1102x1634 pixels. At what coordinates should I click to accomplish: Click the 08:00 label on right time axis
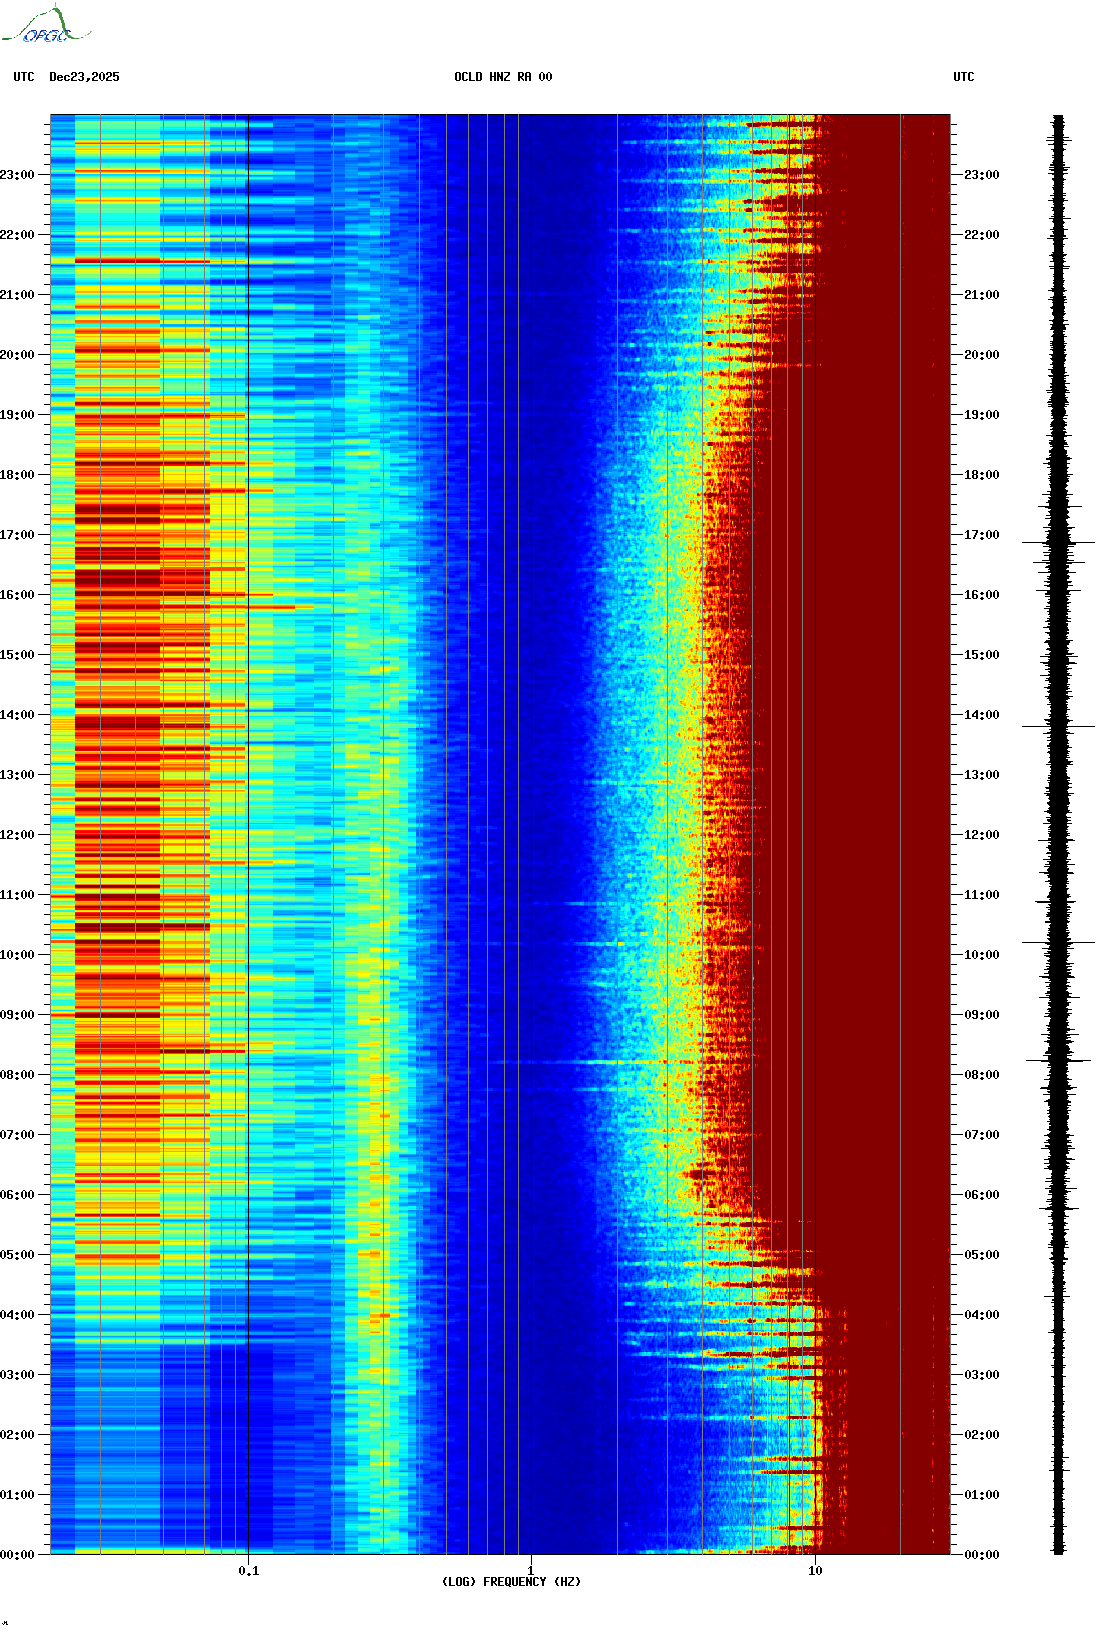(982, 1075)
